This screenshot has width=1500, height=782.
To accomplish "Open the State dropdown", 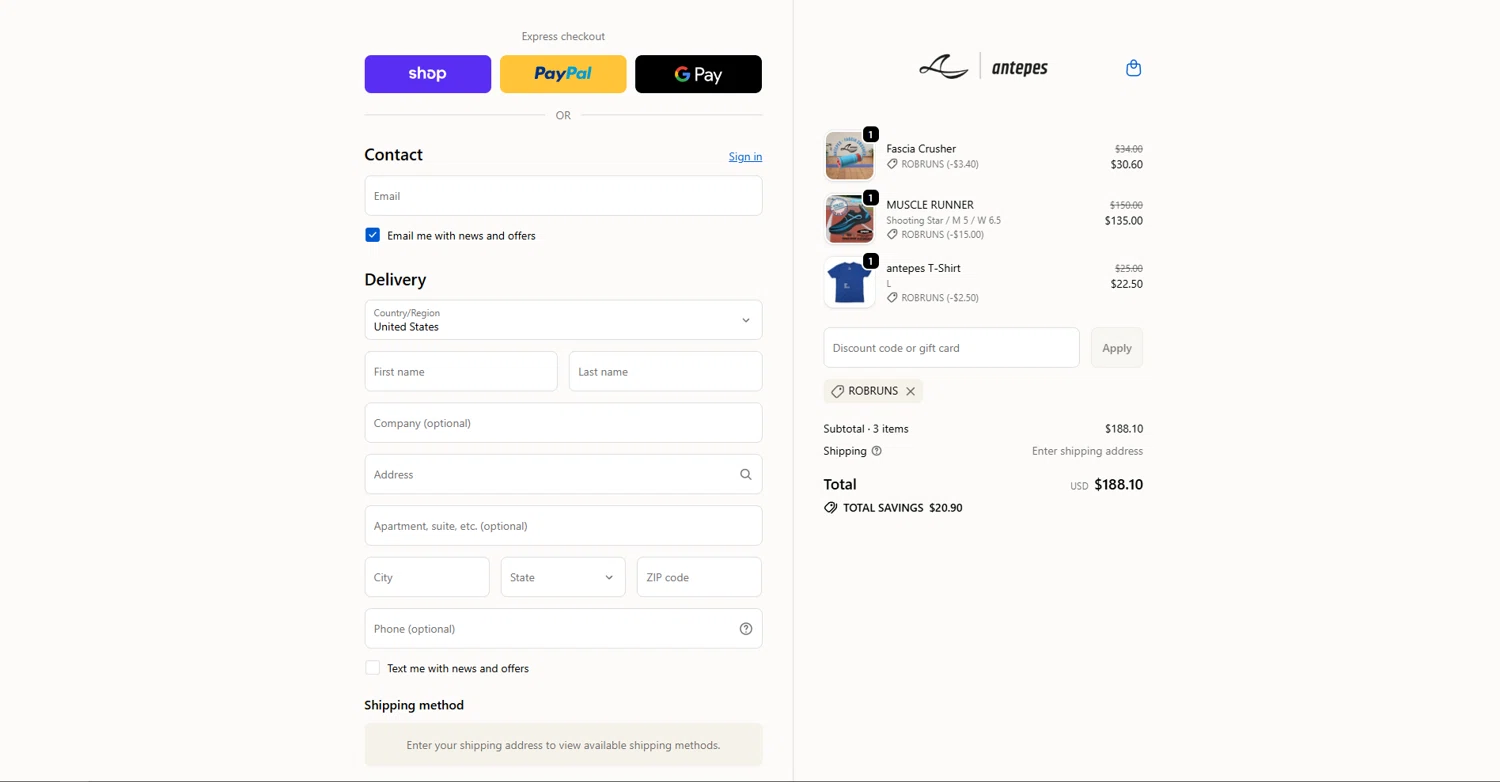I will point(563,577).
